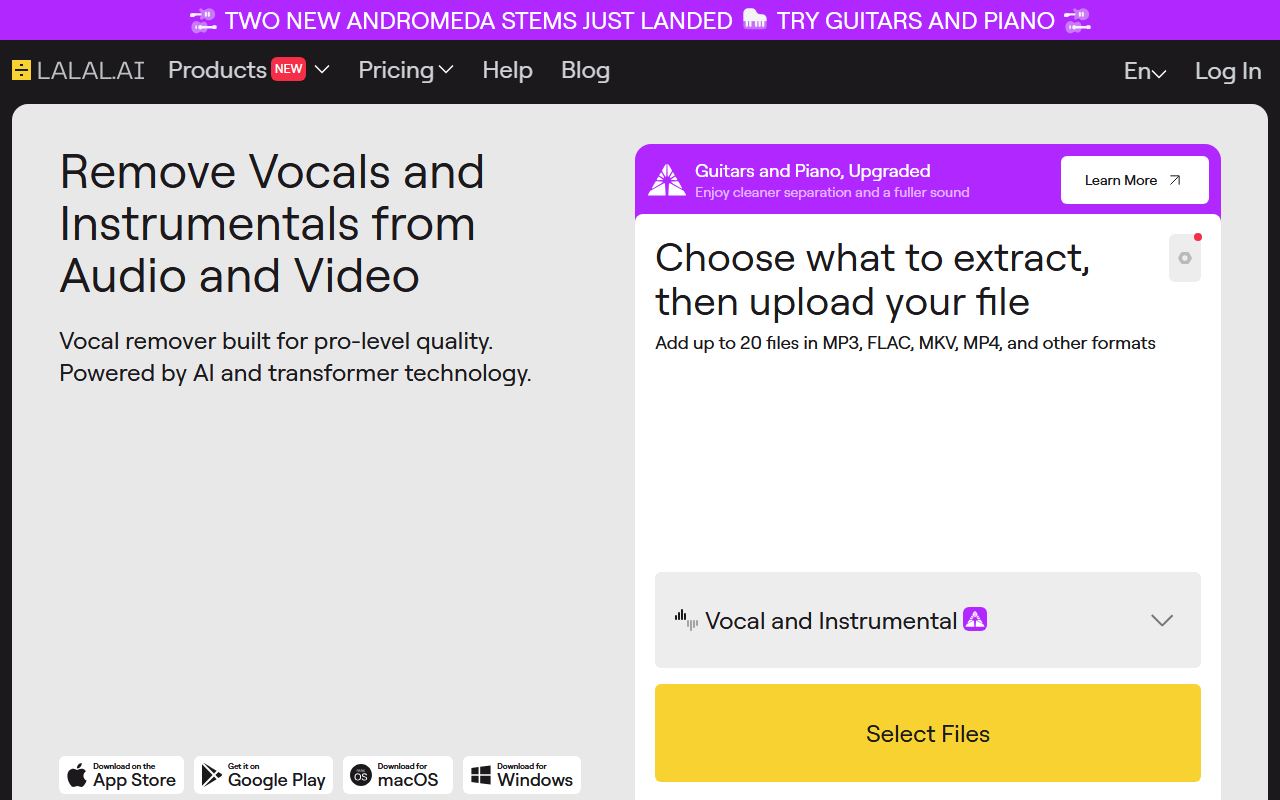1280x800 pixels.
Task: Click the Learn More button
Action: click(1135, 180)
